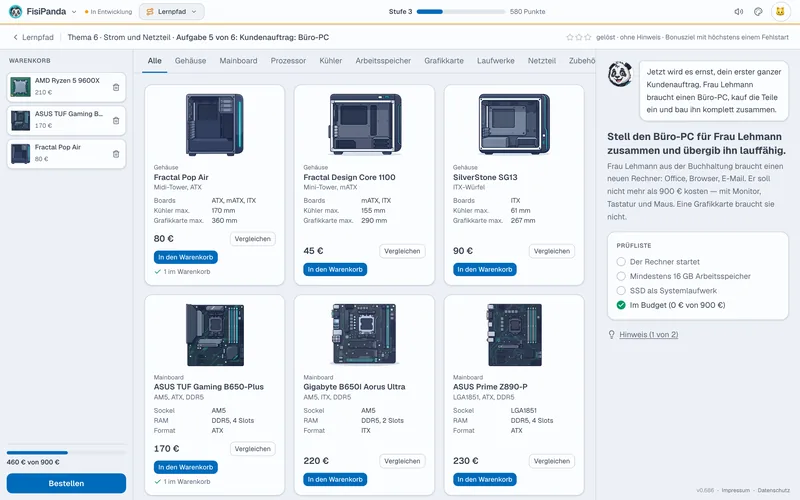
Task: Open the Impressum footer link
Action: point(736,490)
